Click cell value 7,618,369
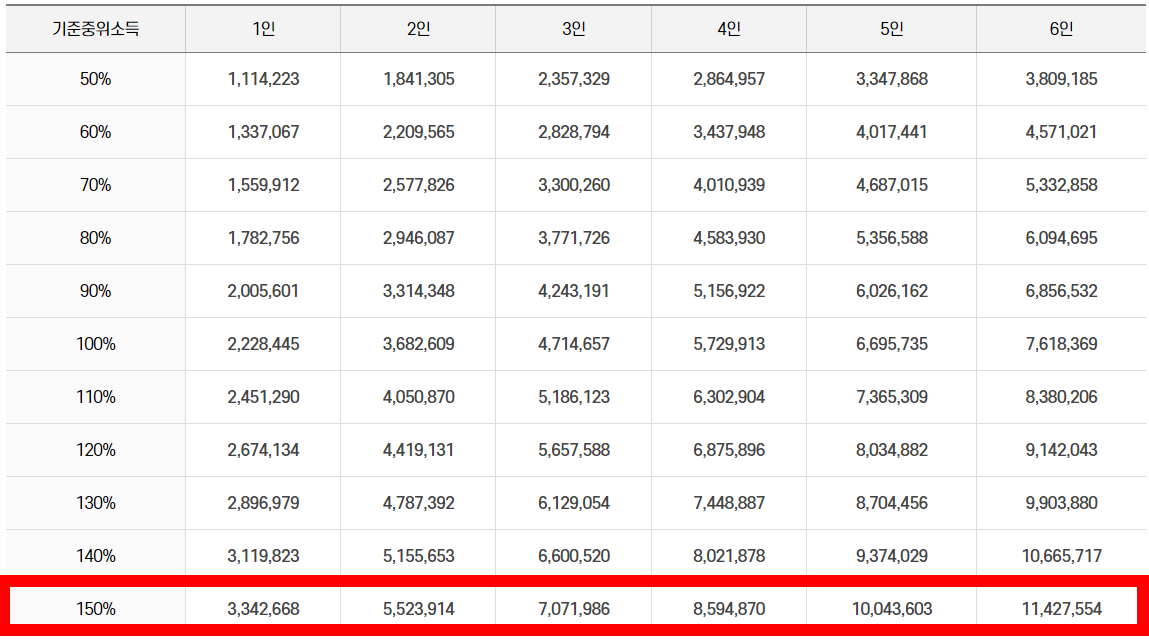Image resolution: width=1149 pixels, height=639 pixels. pos(1061,344)
